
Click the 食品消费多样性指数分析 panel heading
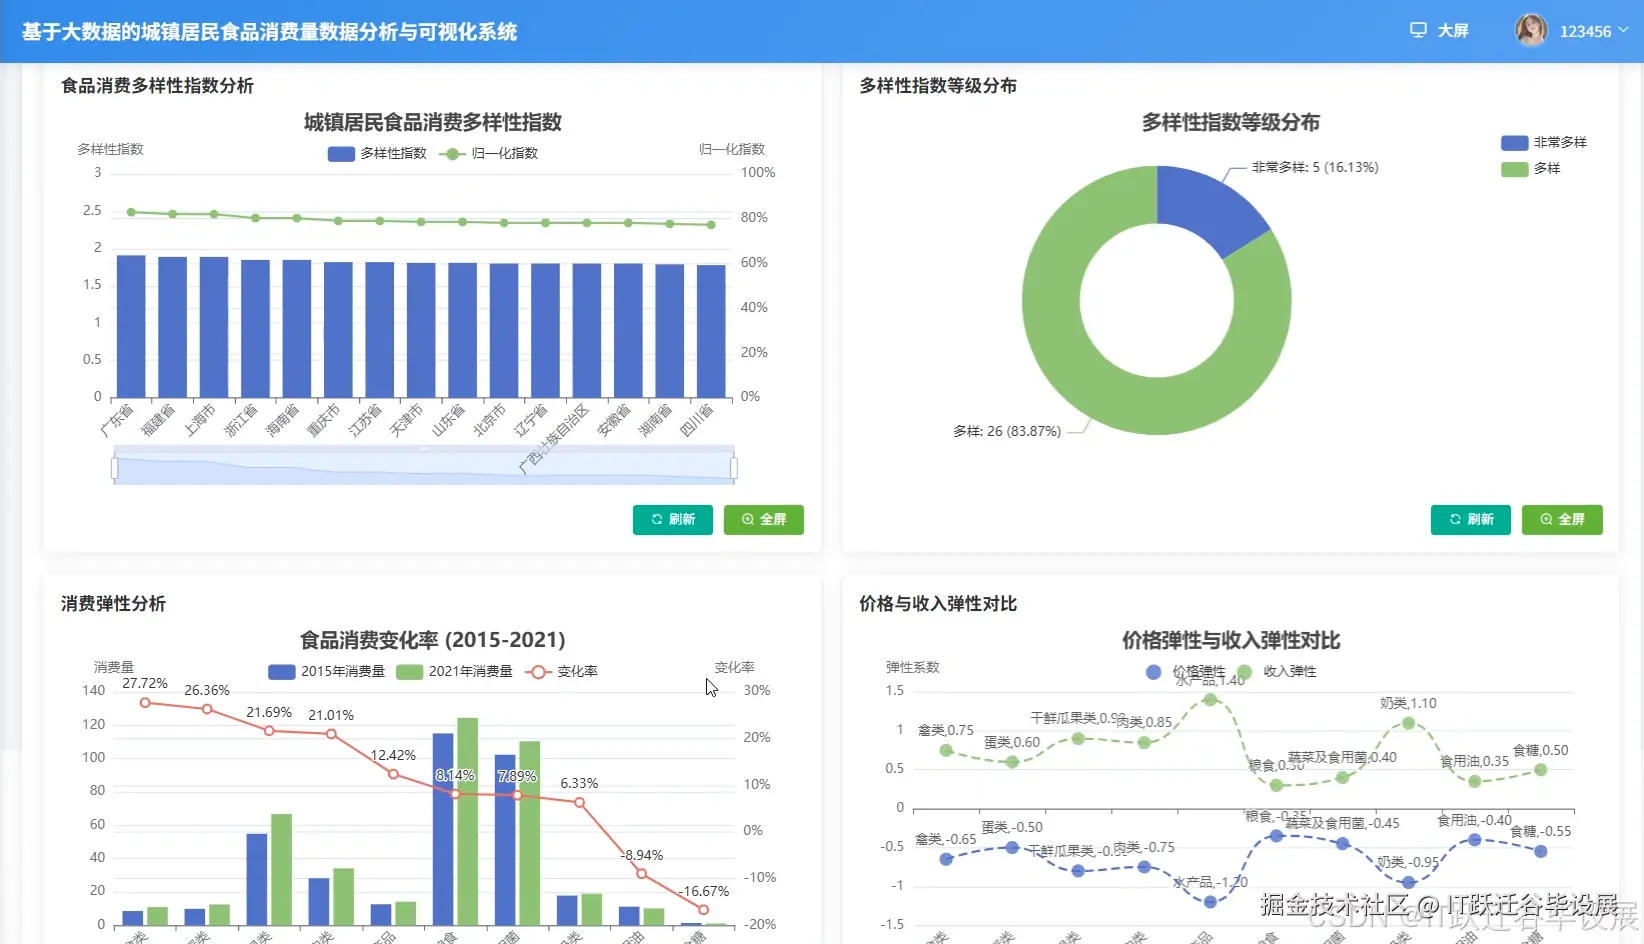pos(158,86)
